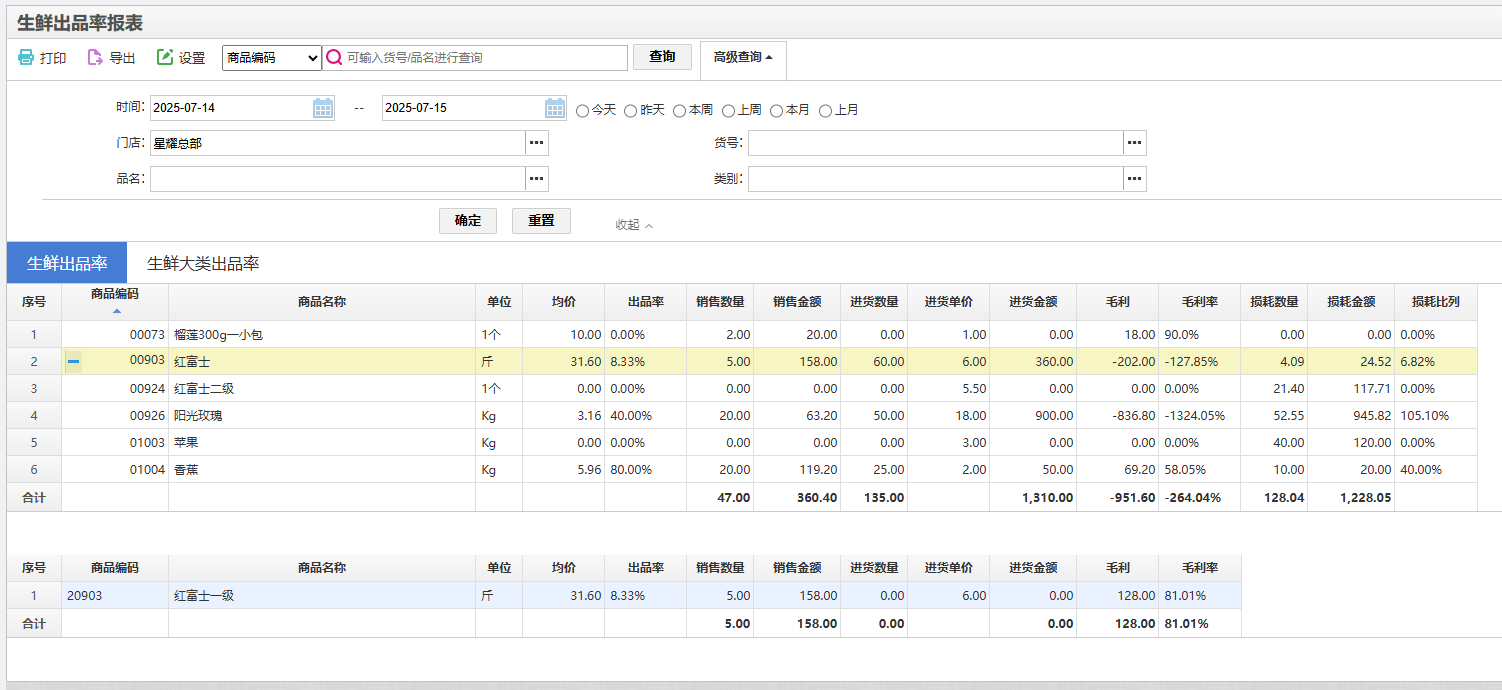Click the 销售金额 header in upper table
1502x690 pixels.
[797, 302]
